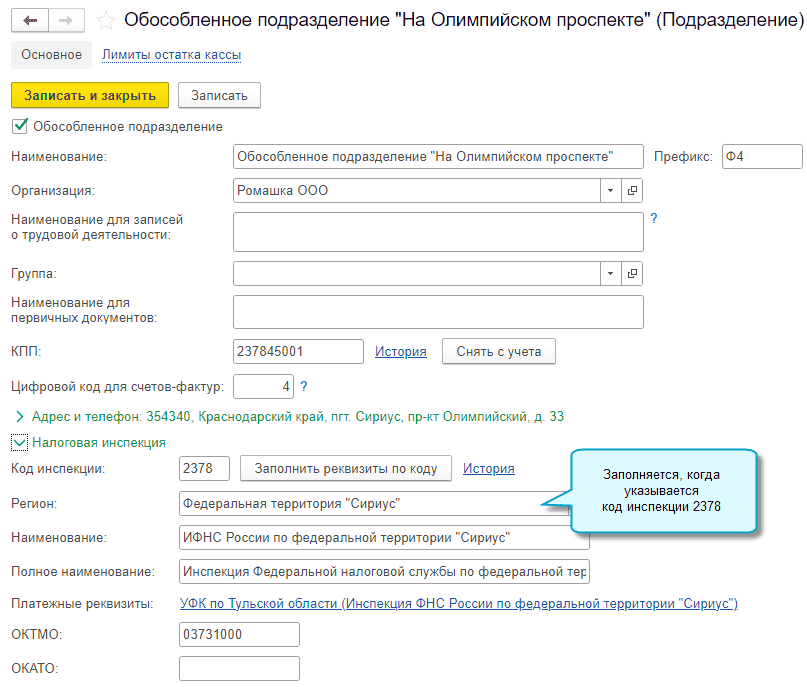Collapse the Налоговая инспекция section
The width and height of the screenshot is (807, 687).
[19, 442]
